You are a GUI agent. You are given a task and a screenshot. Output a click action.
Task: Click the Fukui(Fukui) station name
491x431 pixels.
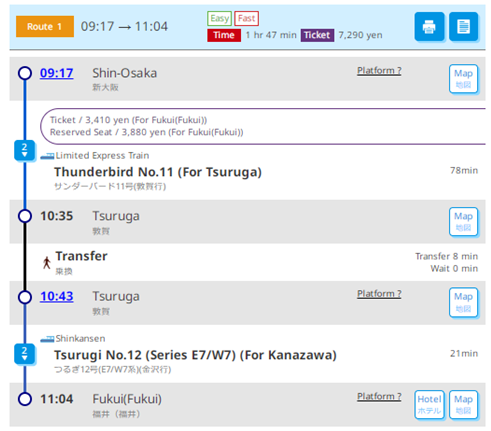[x=127, y=399]
